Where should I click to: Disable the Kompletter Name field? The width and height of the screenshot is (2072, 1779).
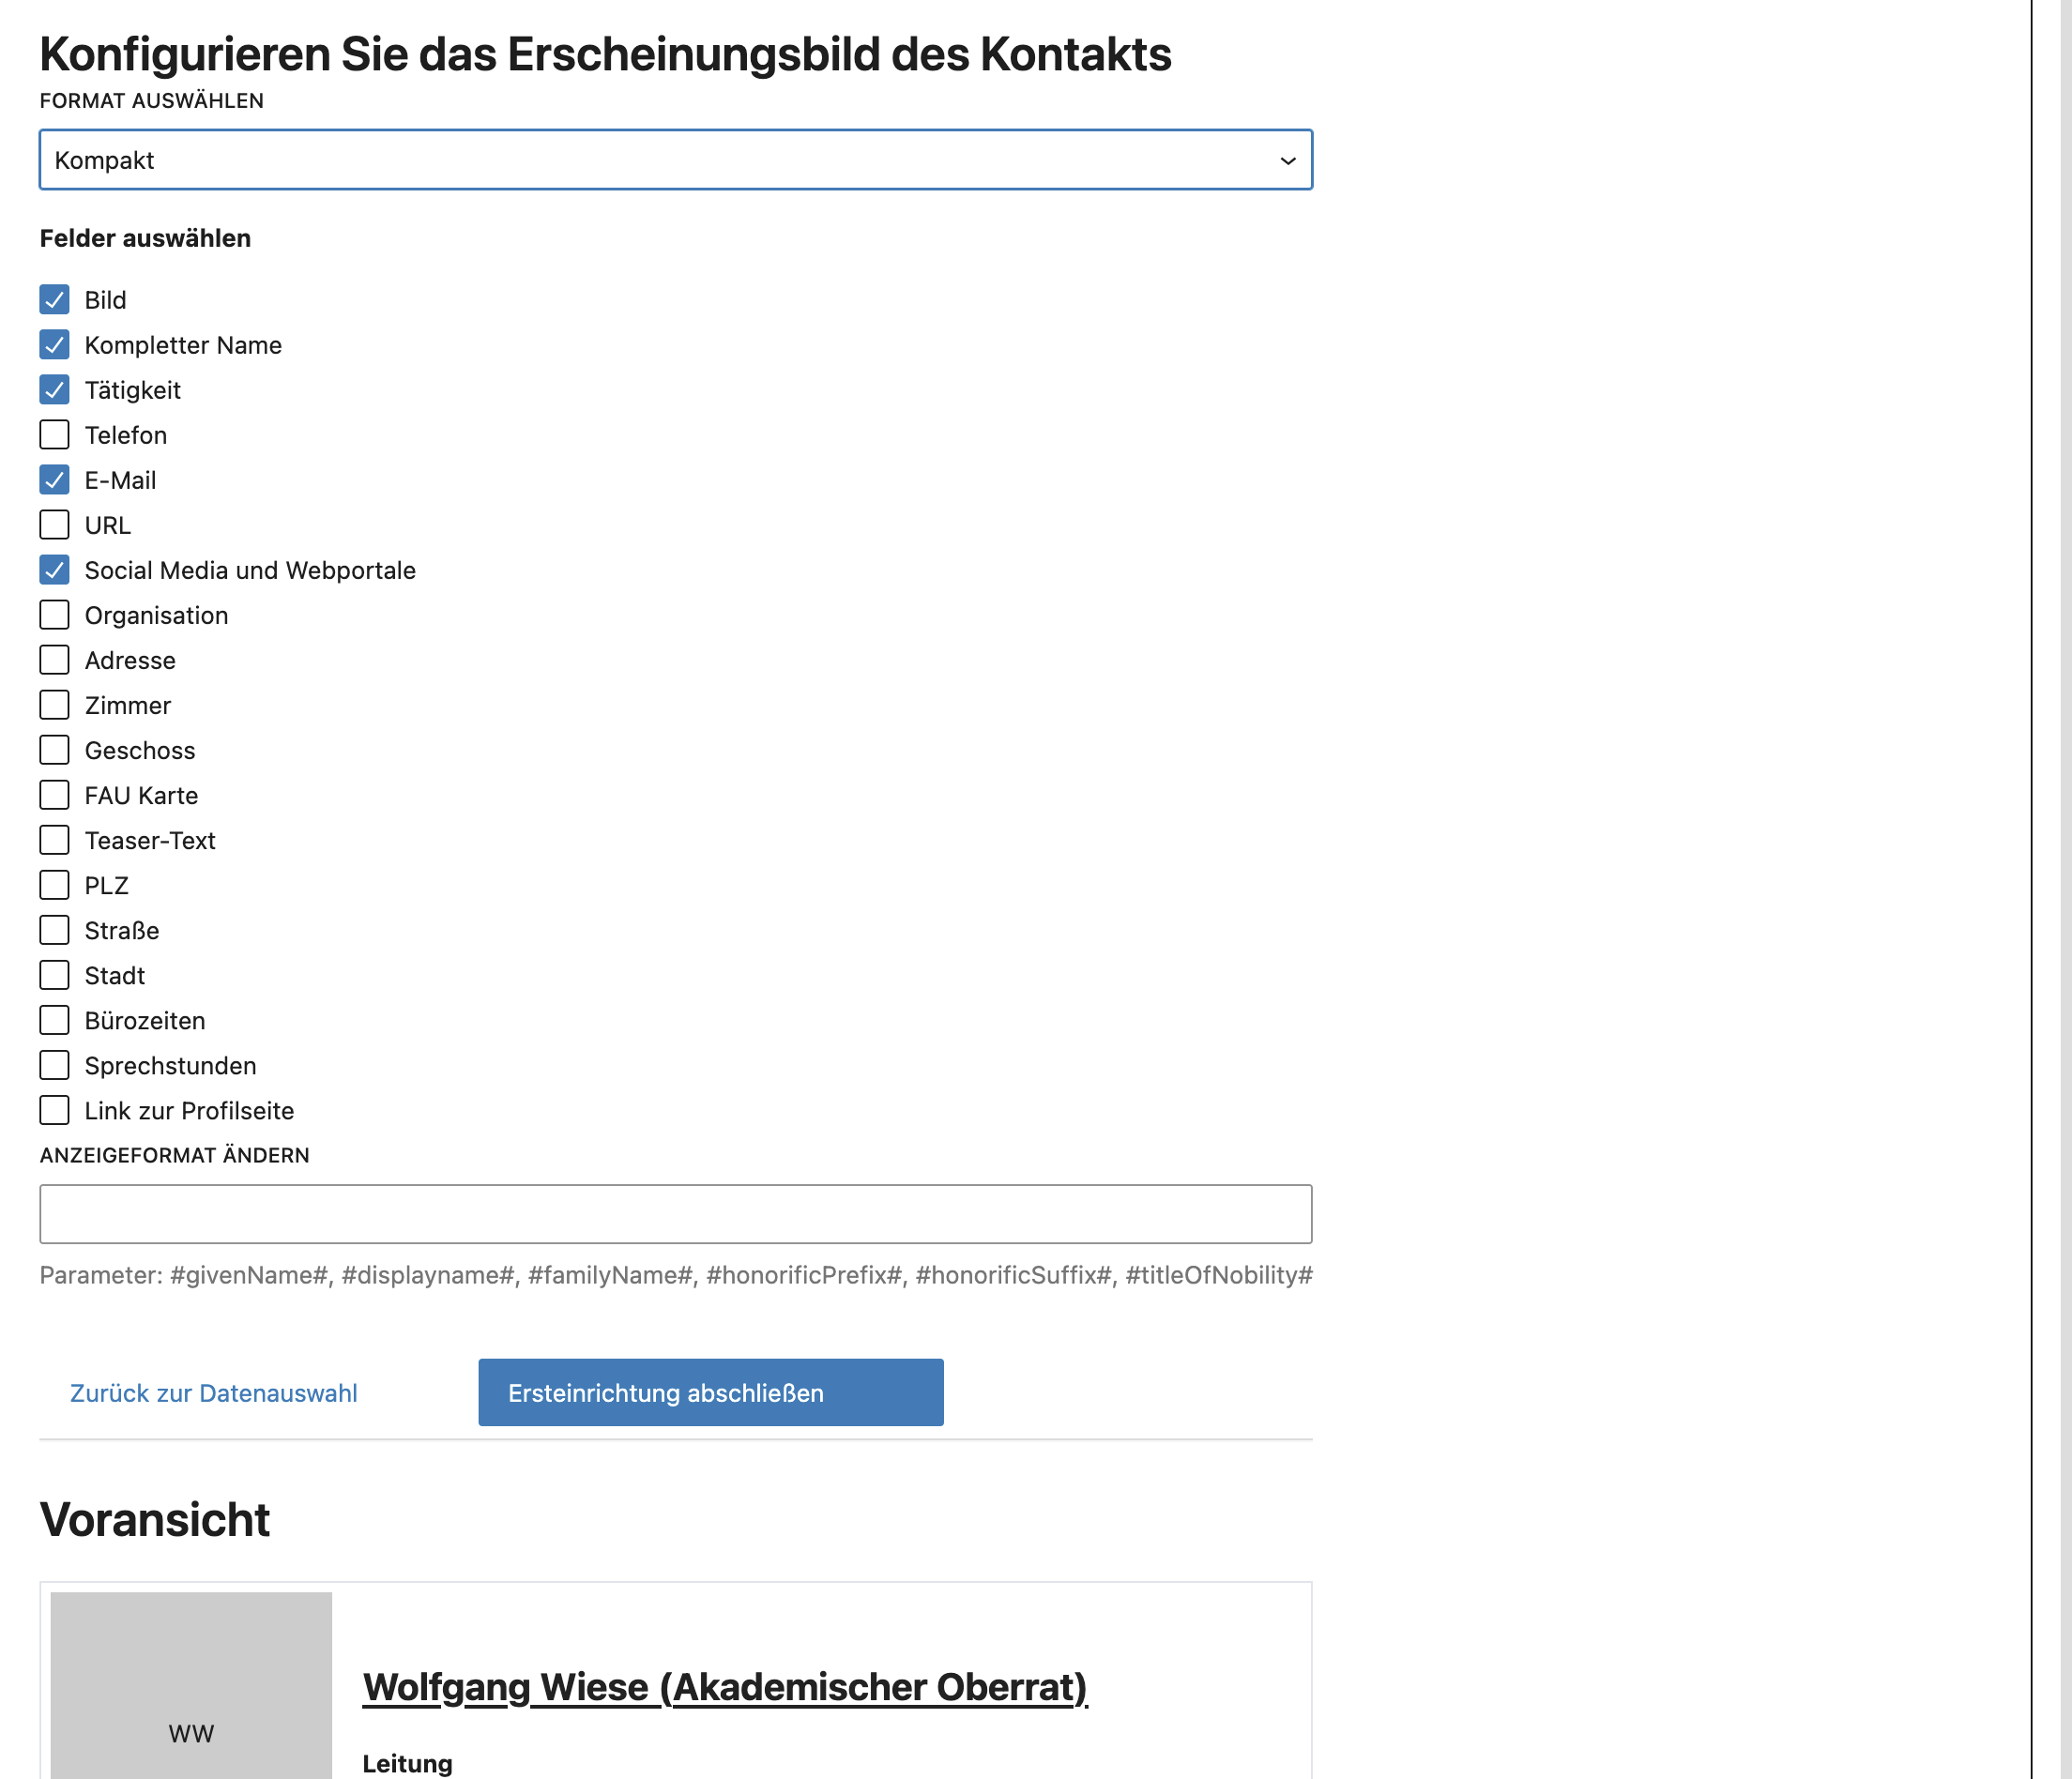point(55,345)
